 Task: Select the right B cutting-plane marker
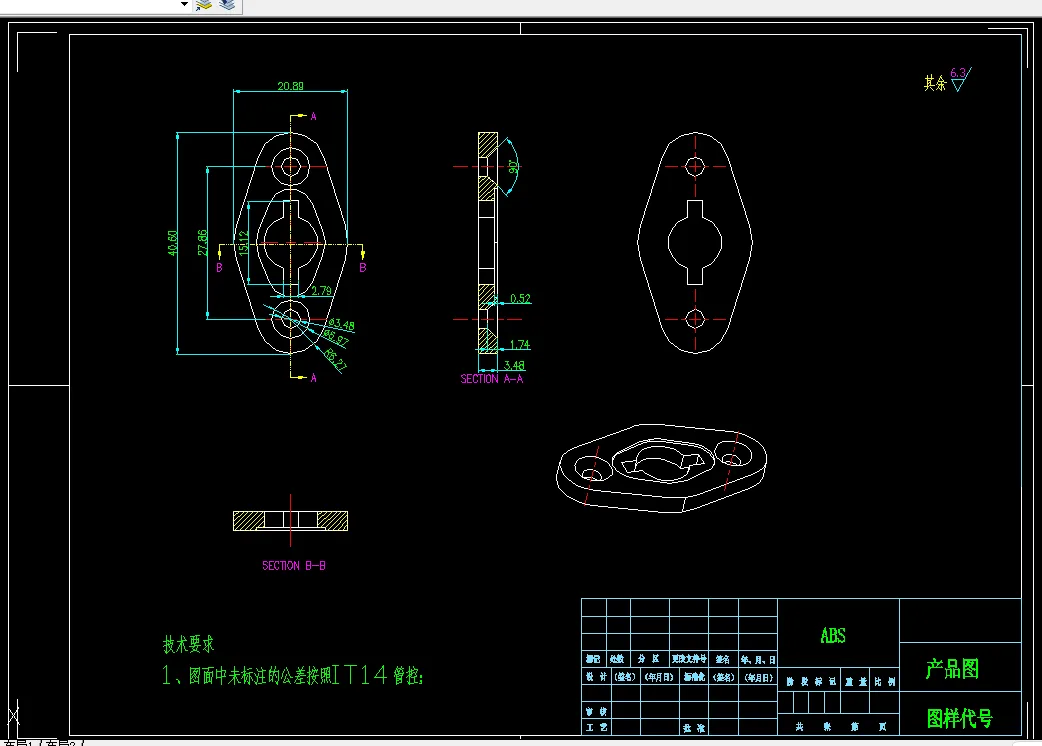point(363,267)
